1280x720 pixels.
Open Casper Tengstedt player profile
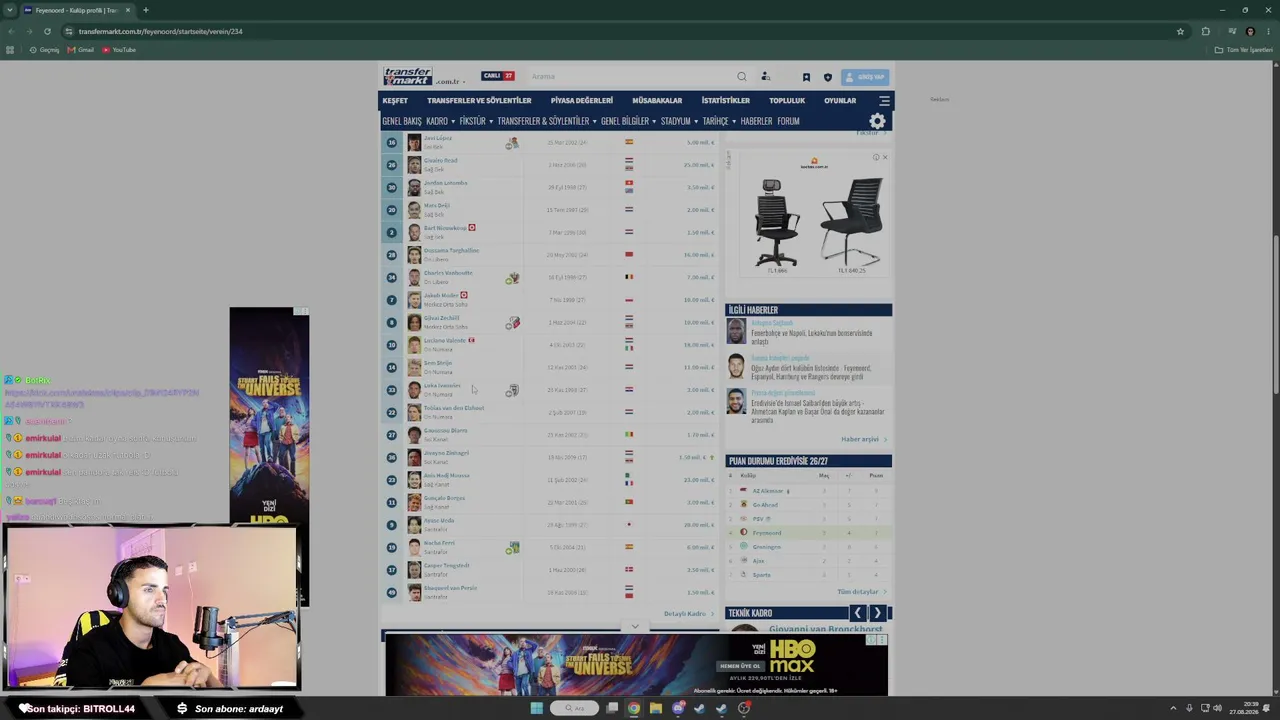tap(446, 566)
